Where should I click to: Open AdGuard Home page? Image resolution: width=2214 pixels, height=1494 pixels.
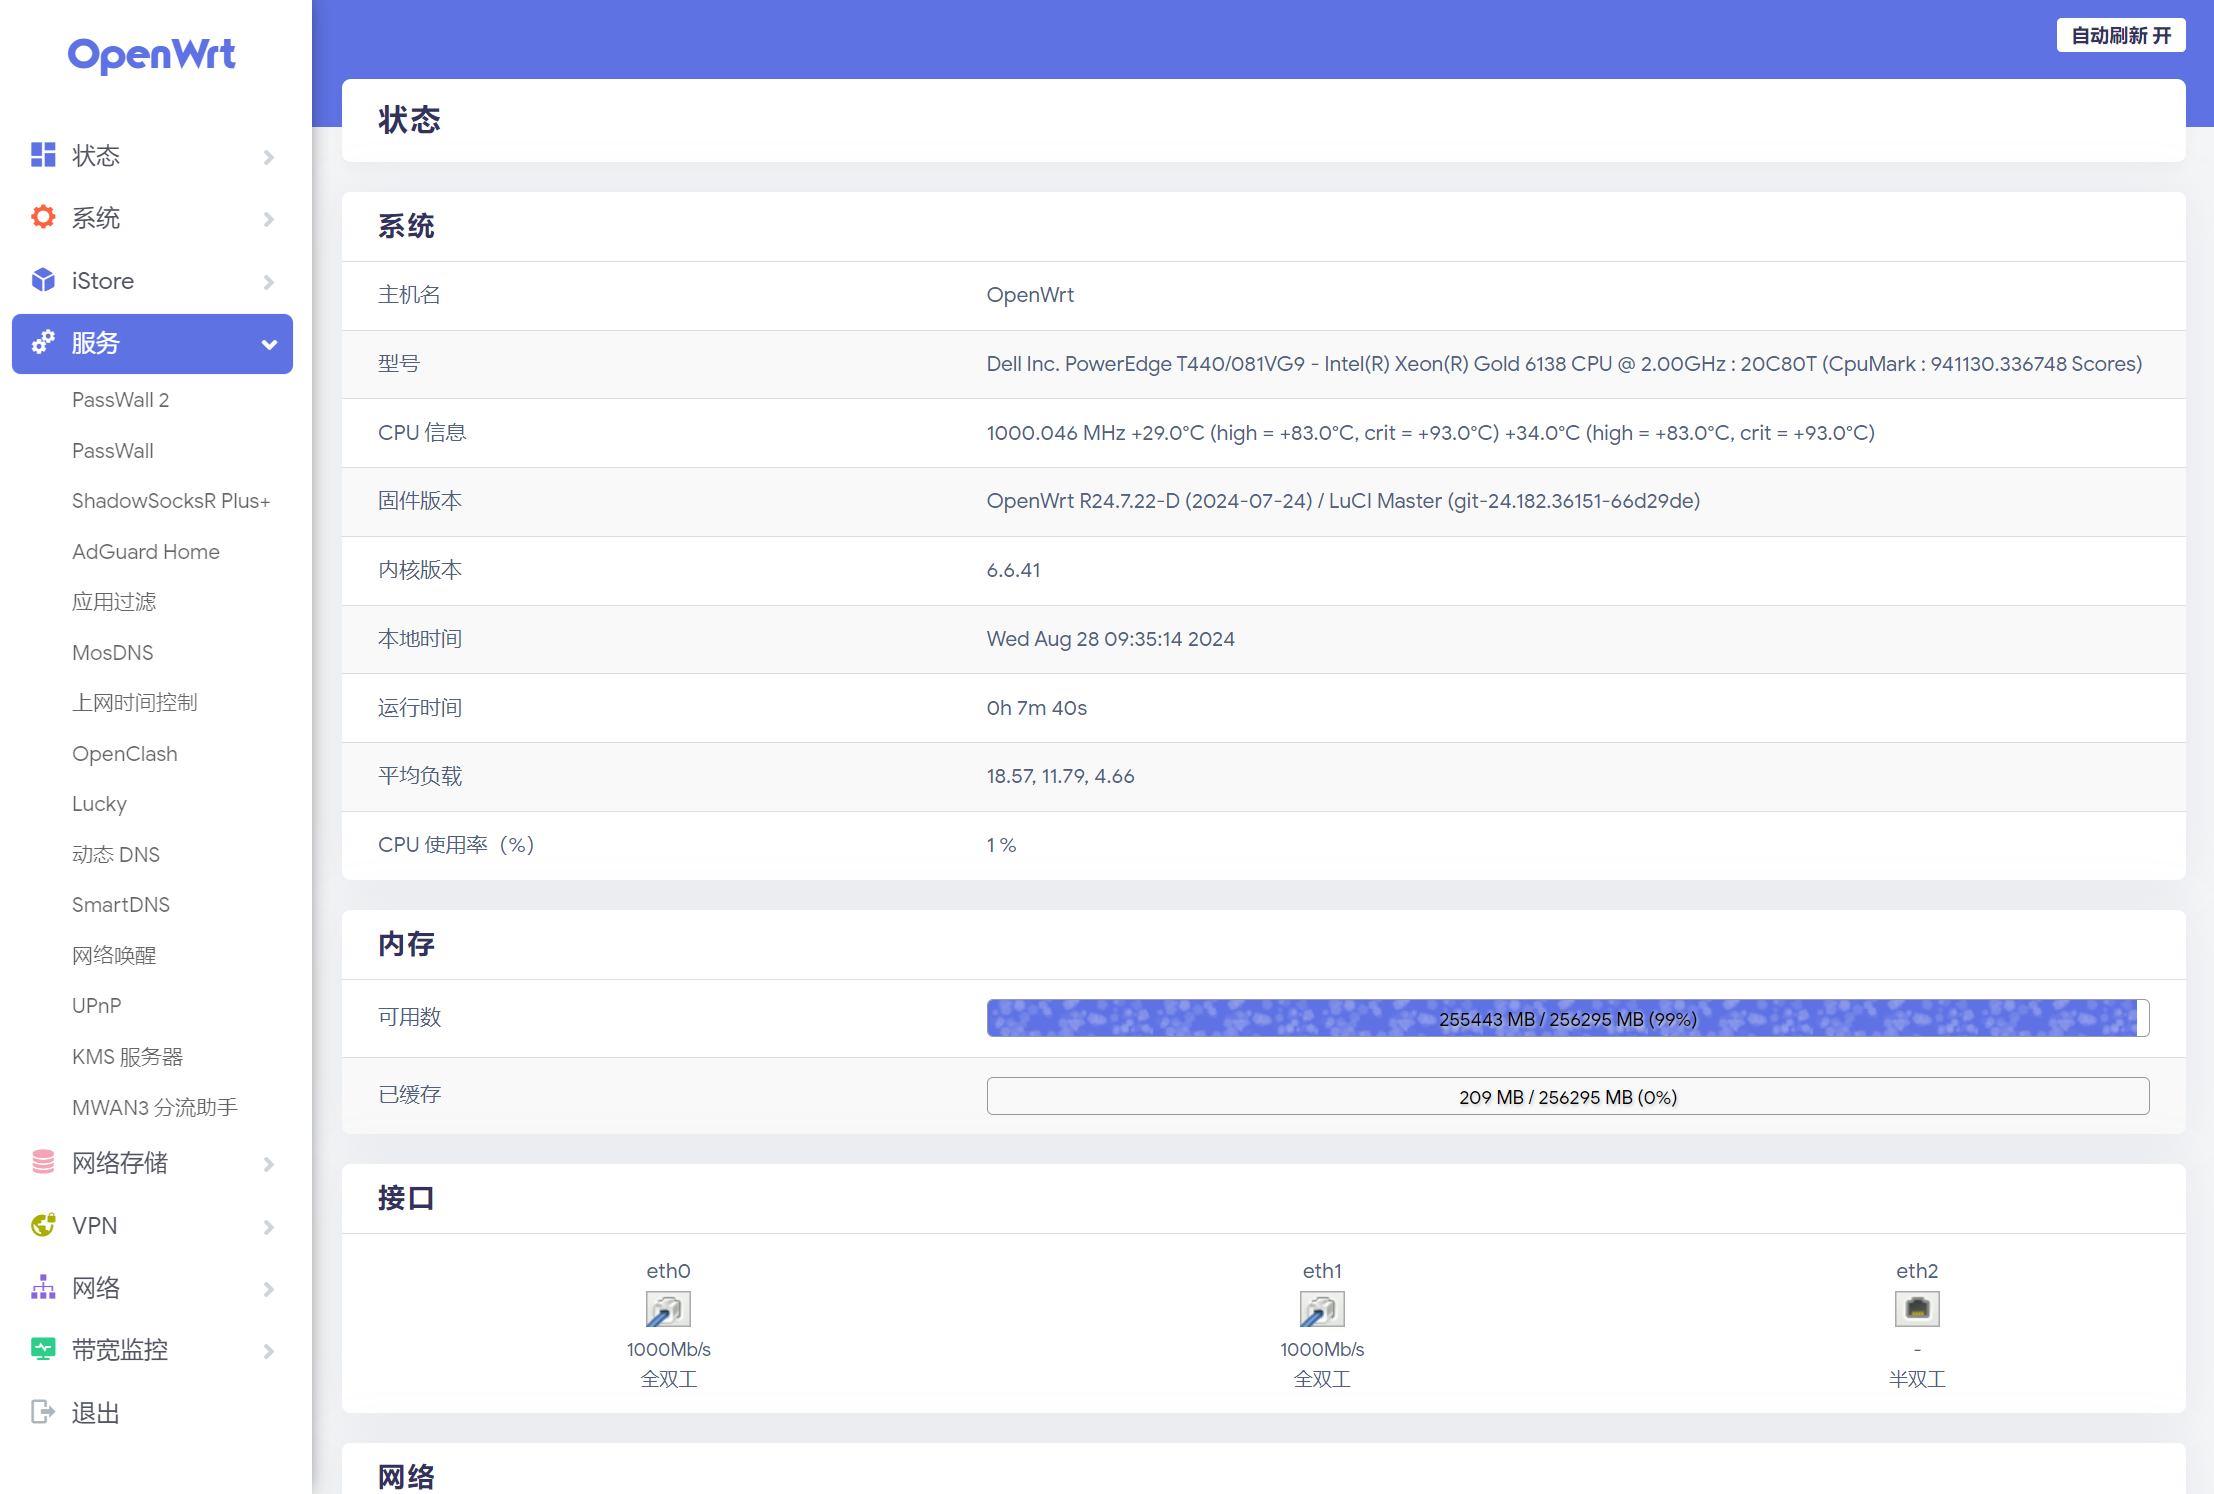146,552
